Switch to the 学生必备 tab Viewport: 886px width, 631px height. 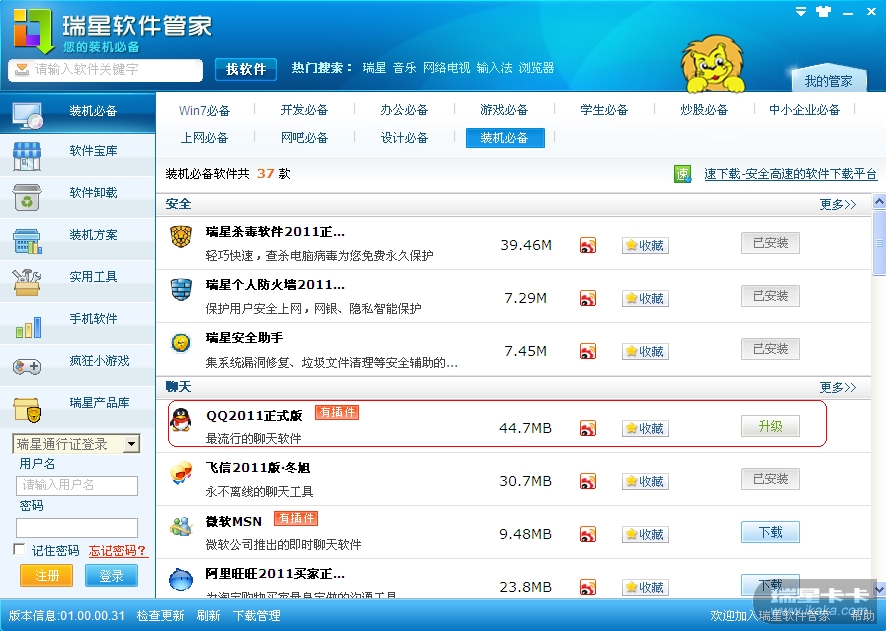(x=604, y=110)
